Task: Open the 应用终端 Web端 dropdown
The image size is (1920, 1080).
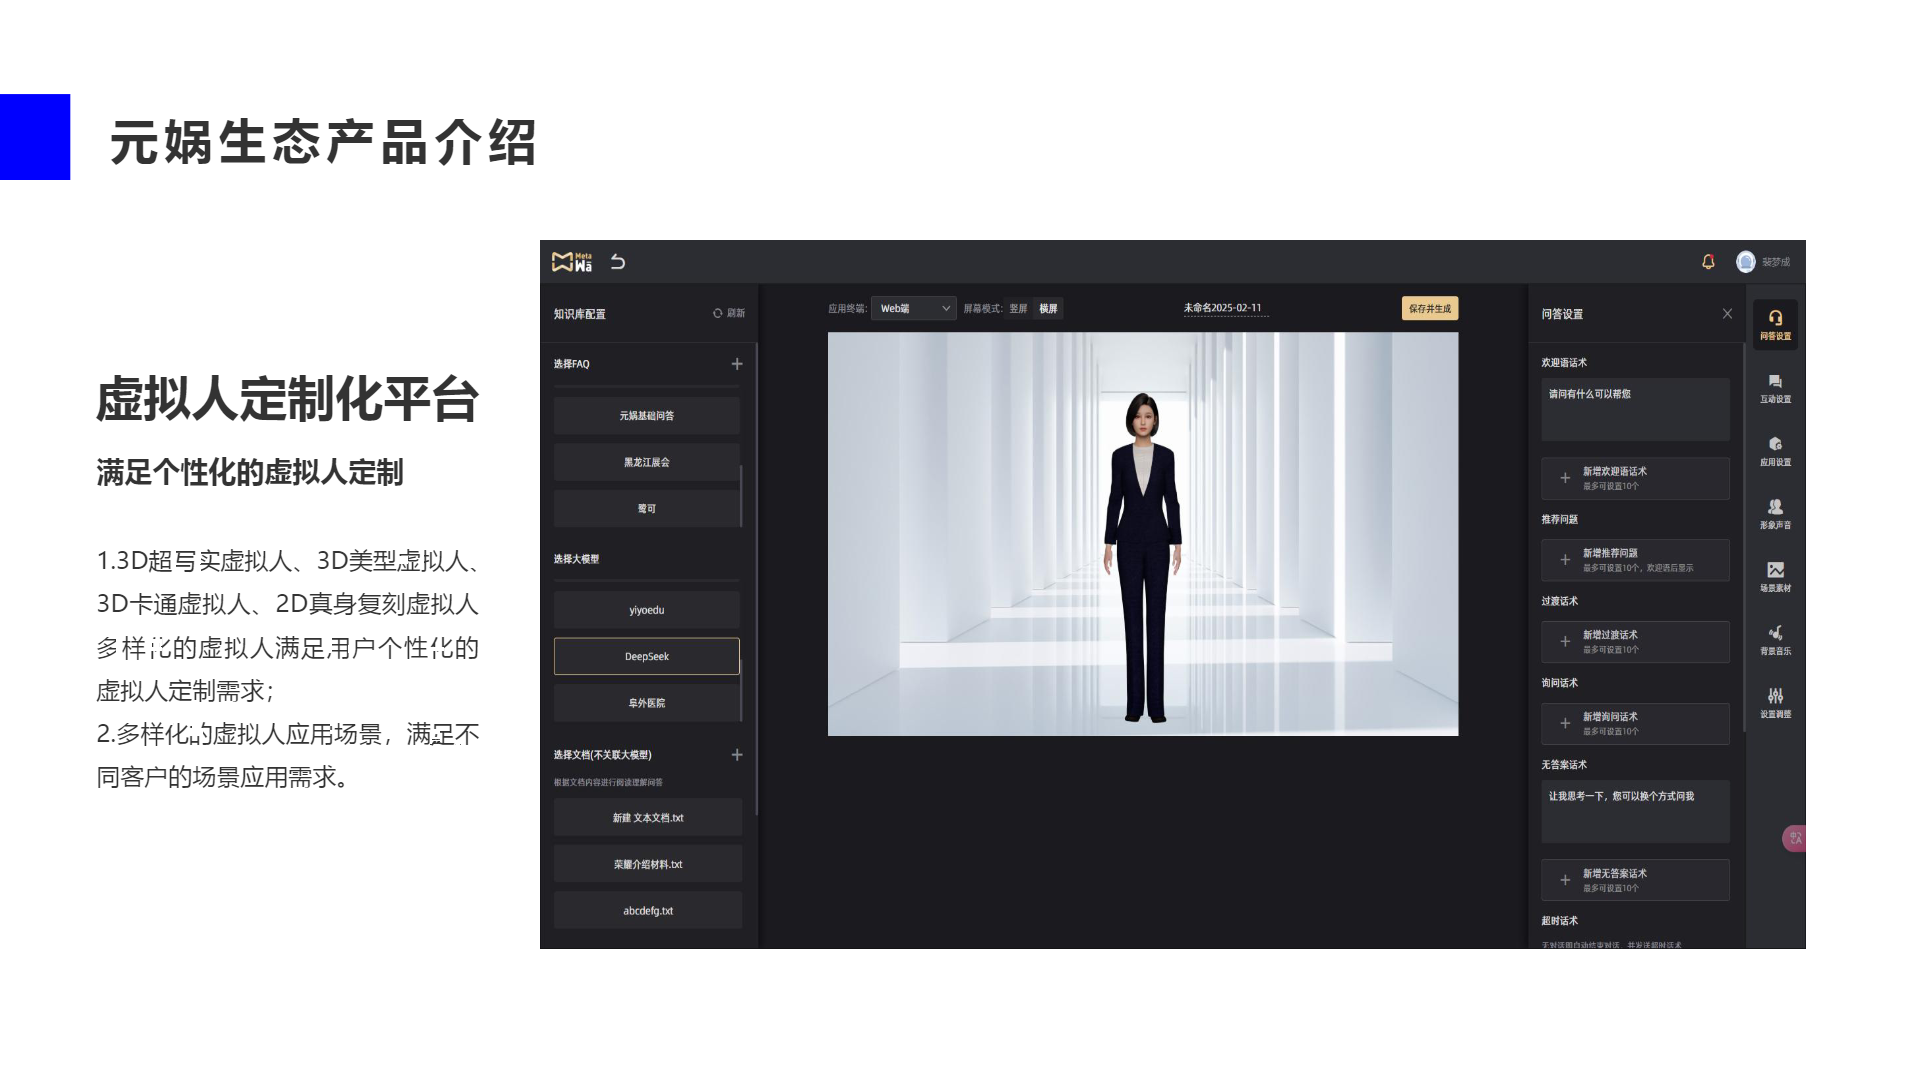Action: click(913, 308)
